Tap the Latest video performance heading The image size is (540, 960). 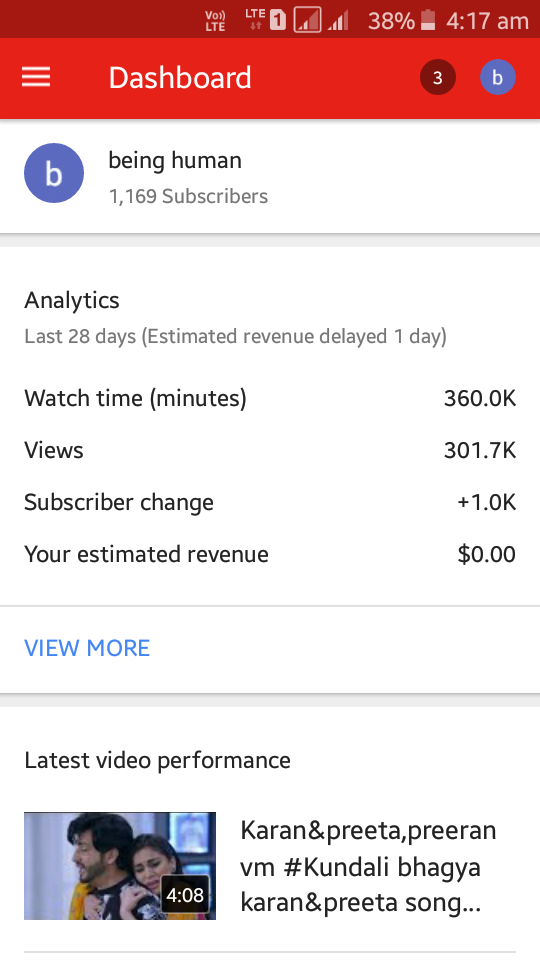pos(157,760)
